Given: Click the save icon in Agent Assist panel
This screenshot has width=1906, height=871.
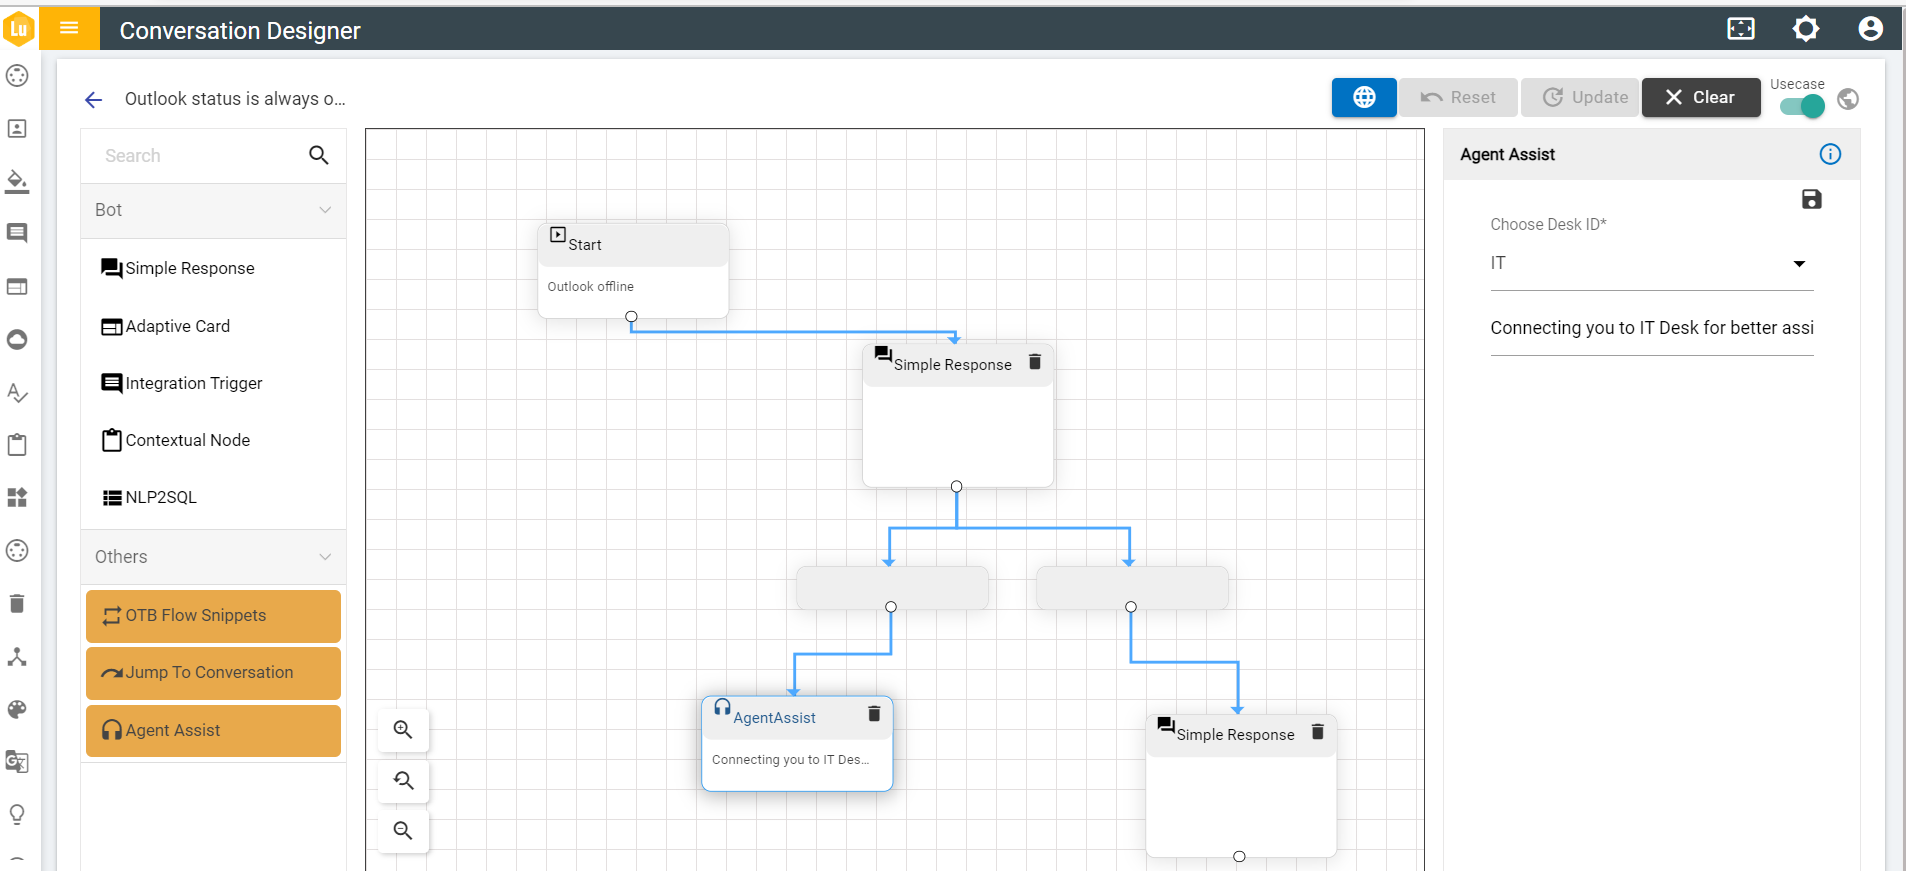Looking at the screenshot, I should pos(1811,199).
